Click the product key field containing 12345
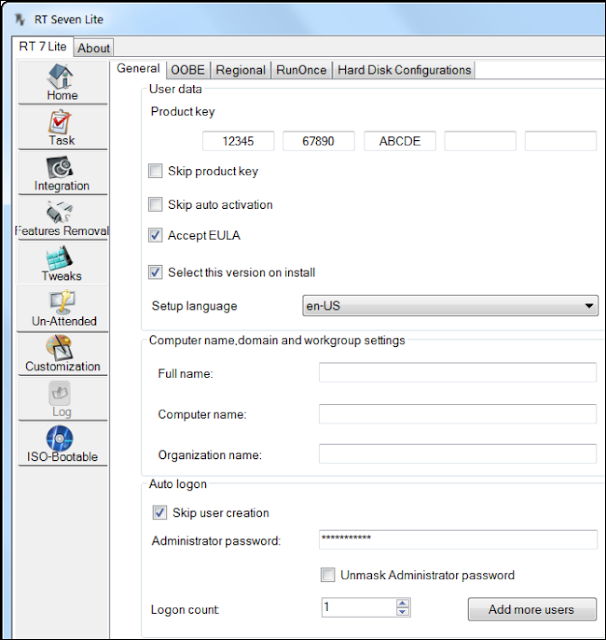 click(238, 141)
